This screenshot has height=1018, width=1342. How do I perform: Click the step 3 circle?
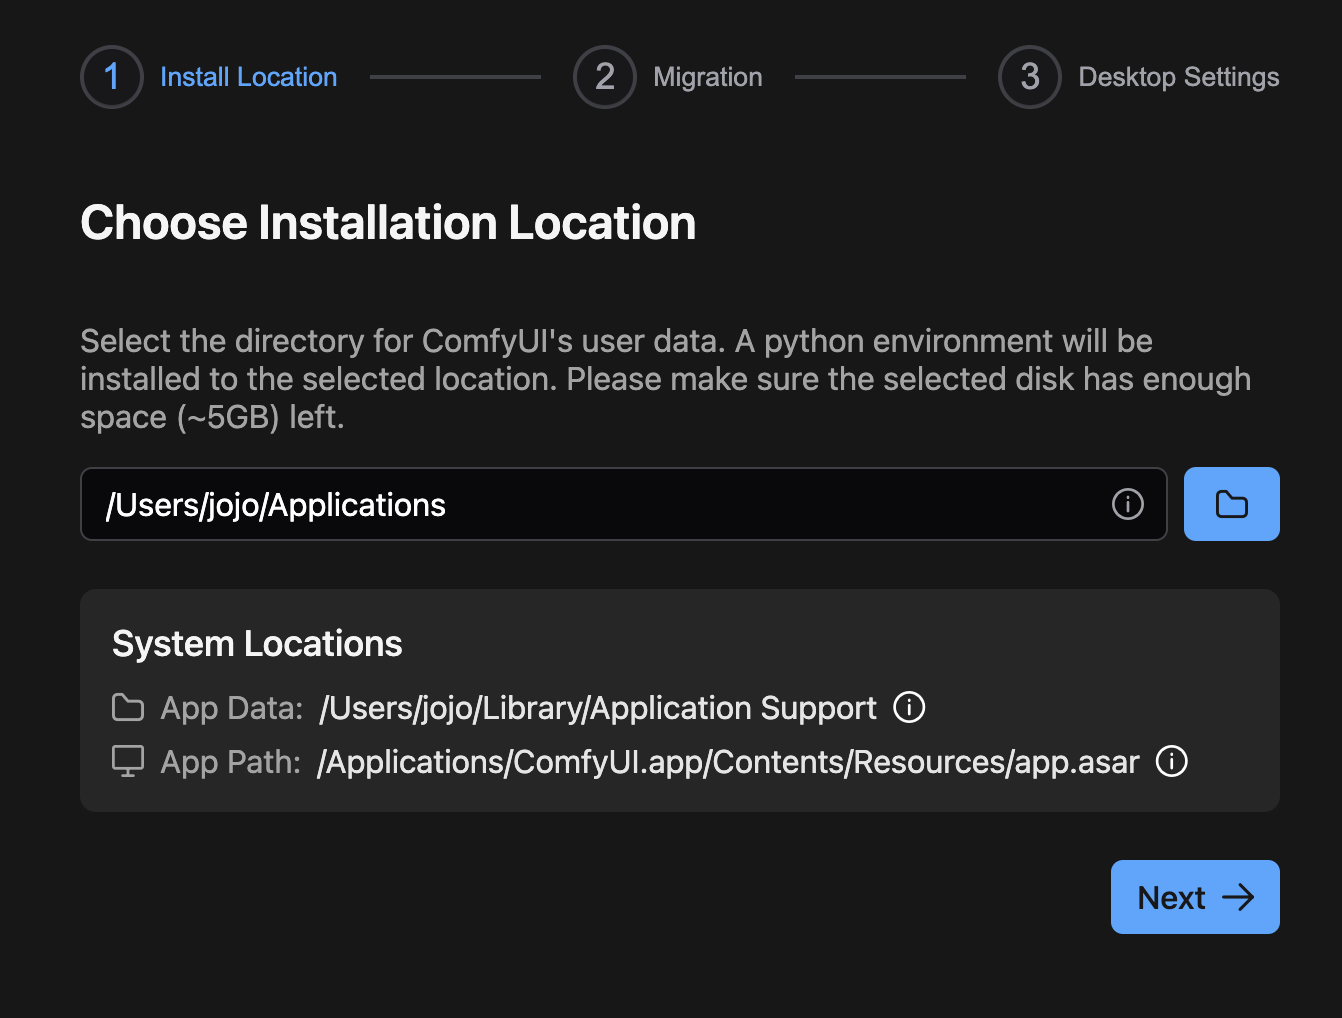tap(1030, 77)
